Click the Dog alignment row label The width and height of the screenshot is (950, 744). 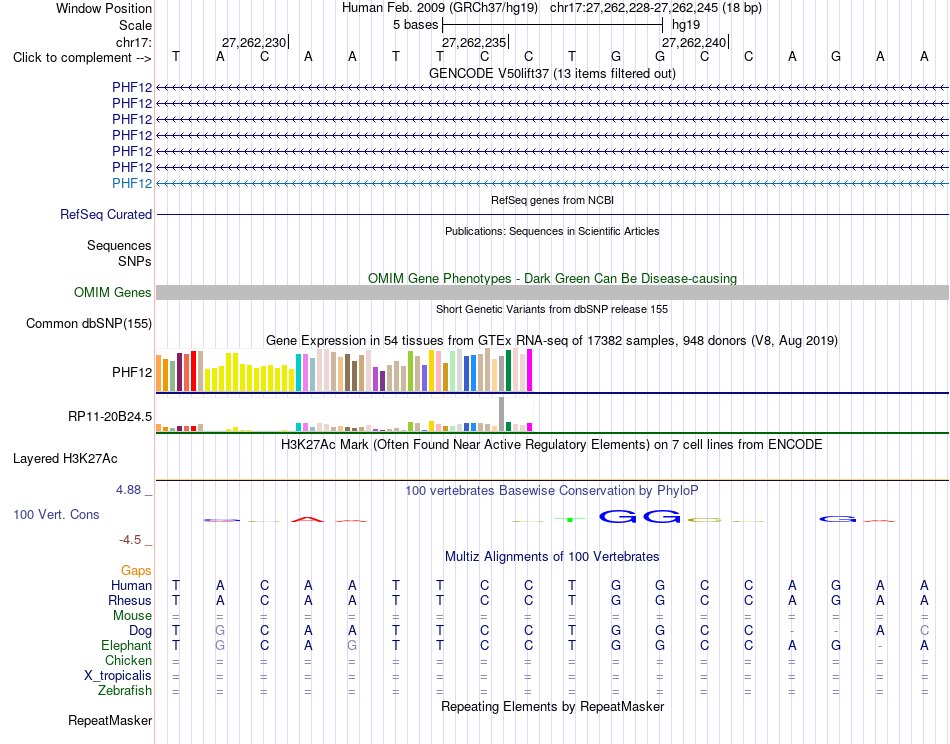click(x=141, y=631)
